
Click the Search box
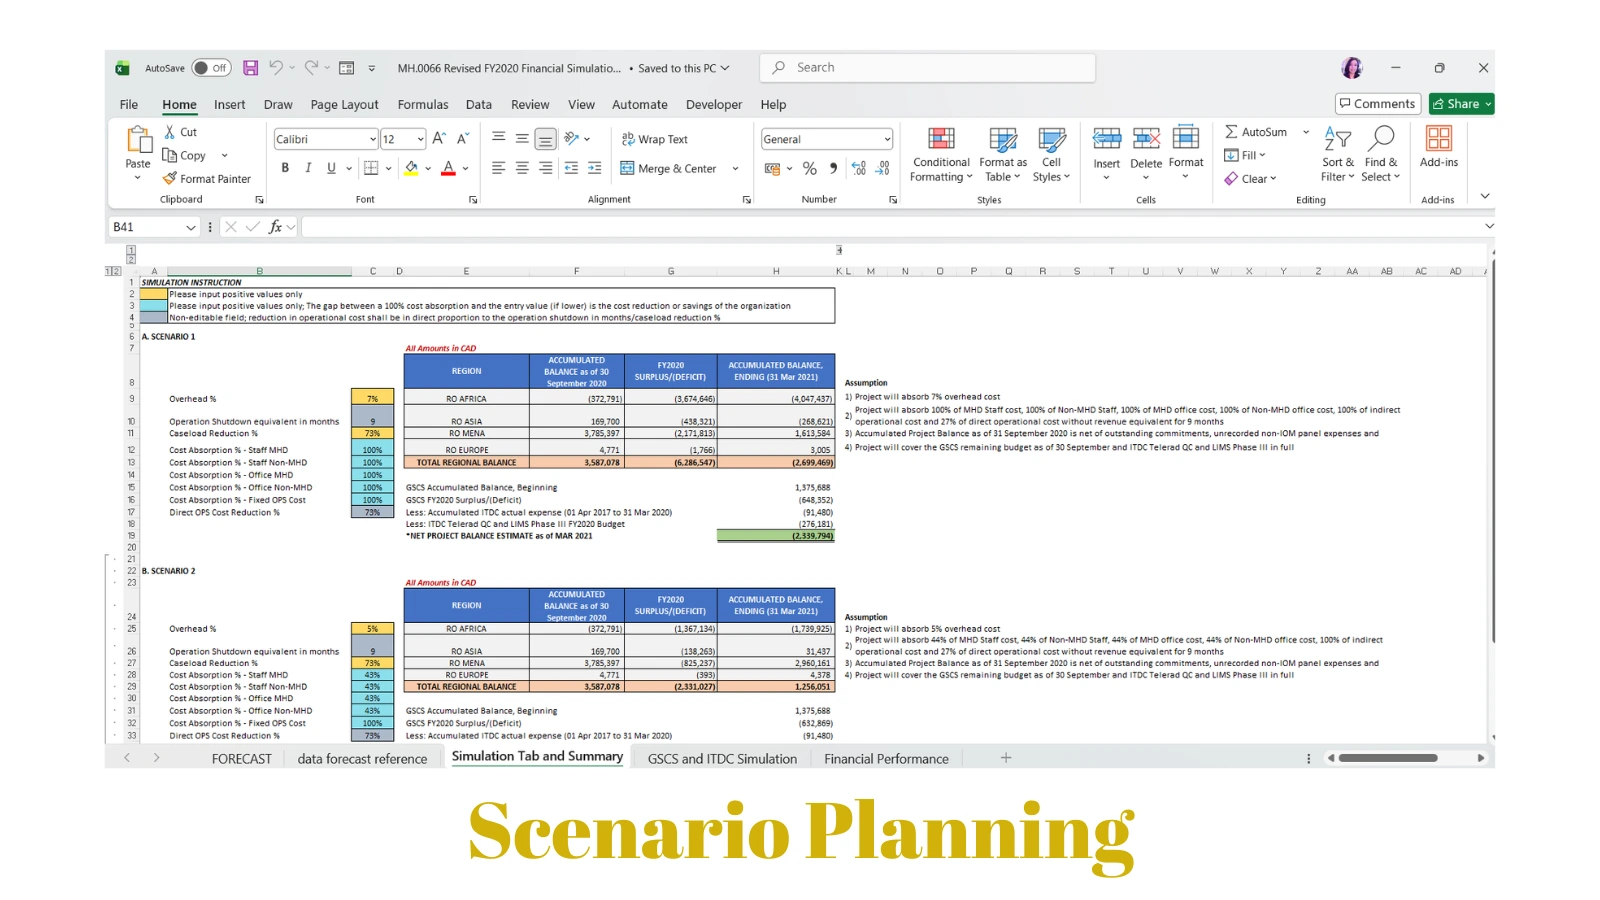click(928, 68)
